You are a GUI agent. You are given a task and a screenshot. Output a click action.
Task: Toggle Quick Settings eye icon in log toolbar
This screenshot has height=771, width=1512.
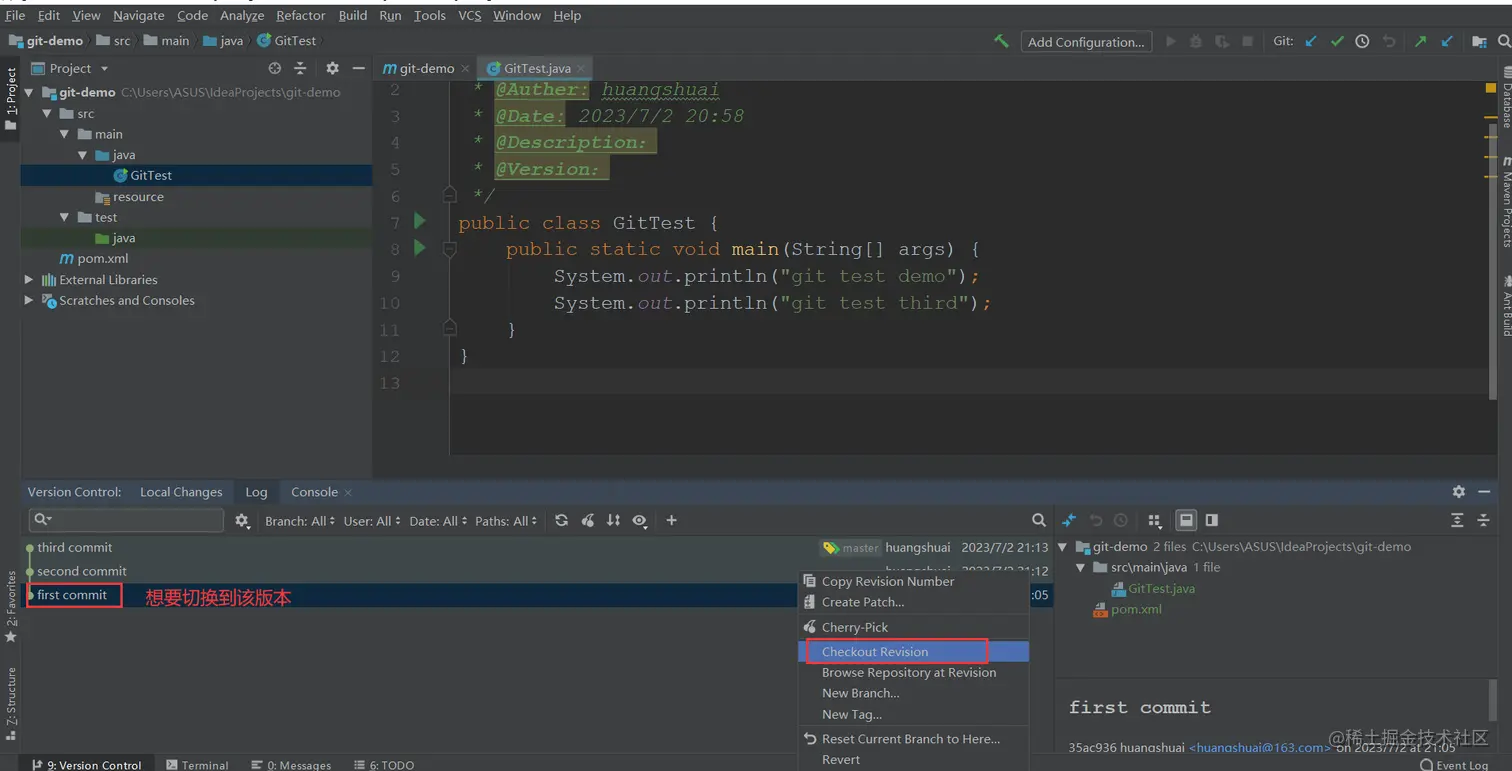[x=640, y=520]
